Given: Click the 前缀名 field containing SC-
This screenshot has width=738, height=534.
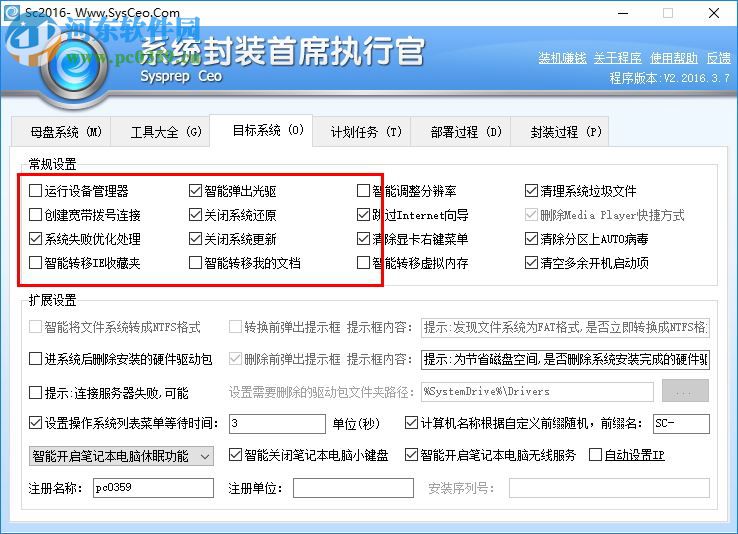Looking at the screenshot, I should [681, 423].
